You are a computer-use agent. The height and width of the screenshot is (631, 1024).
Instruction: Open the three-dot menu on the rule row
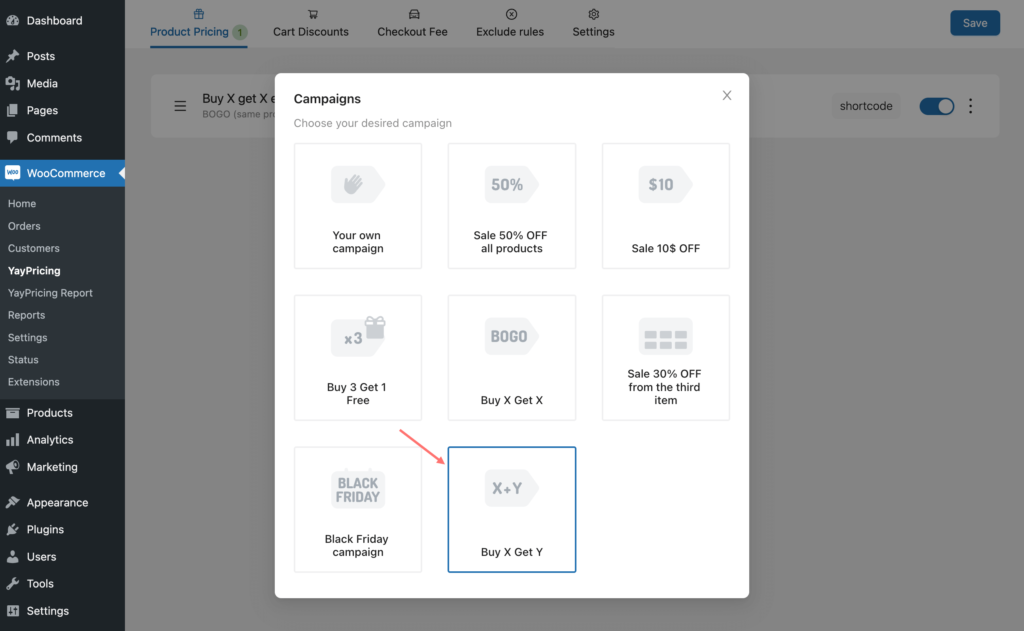(970, 106)
